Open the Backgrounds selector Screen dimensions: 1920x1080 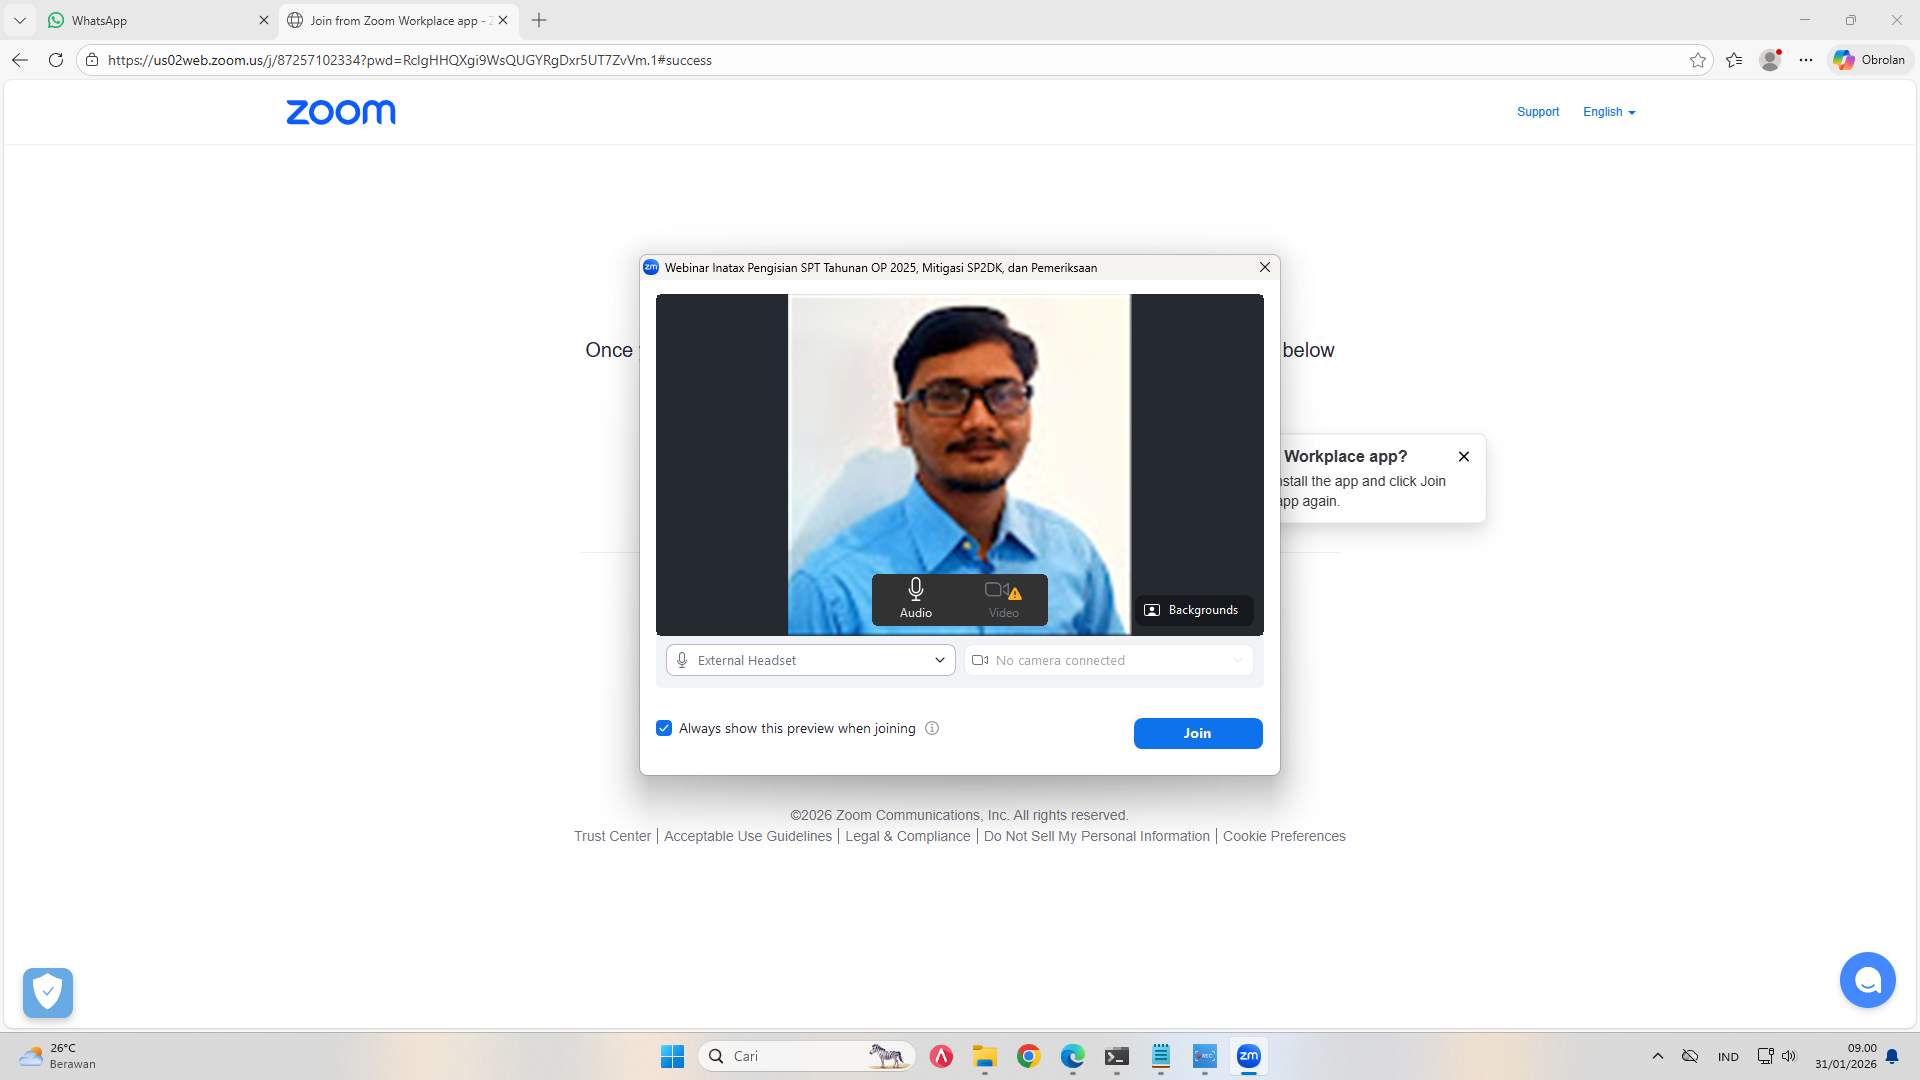coord(1192,610)
